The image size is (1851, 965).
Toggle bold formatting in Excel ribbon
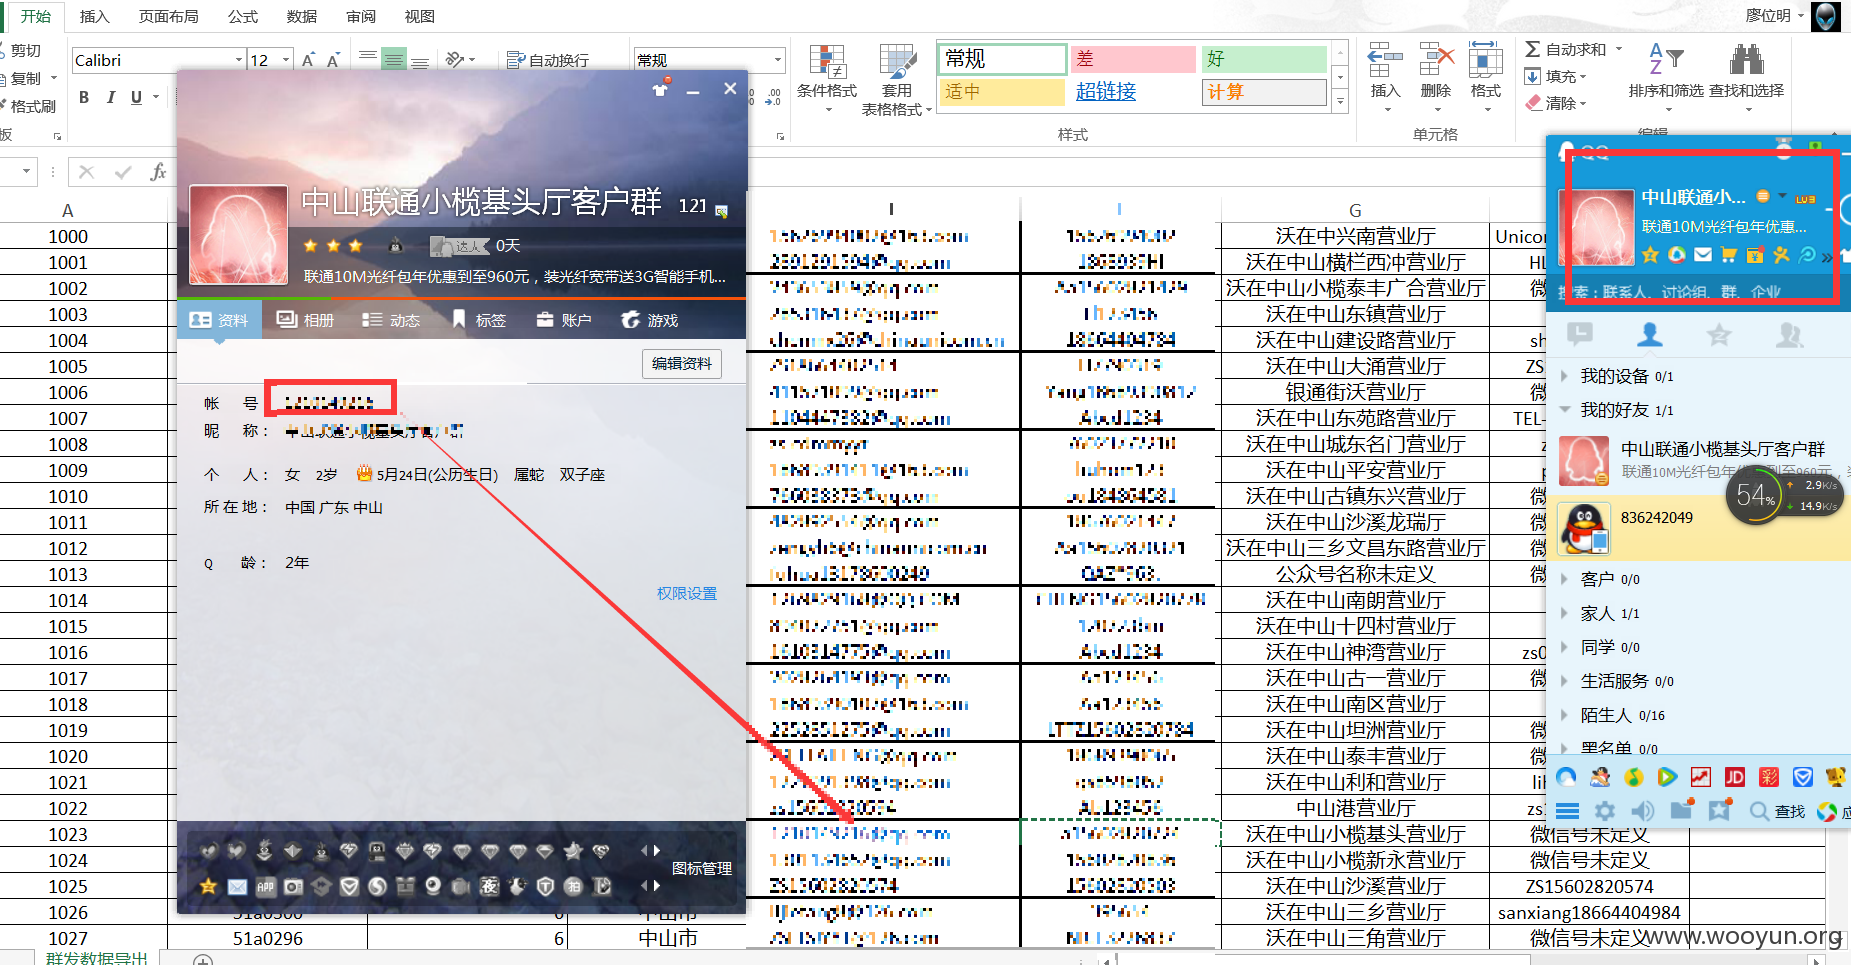84,97
